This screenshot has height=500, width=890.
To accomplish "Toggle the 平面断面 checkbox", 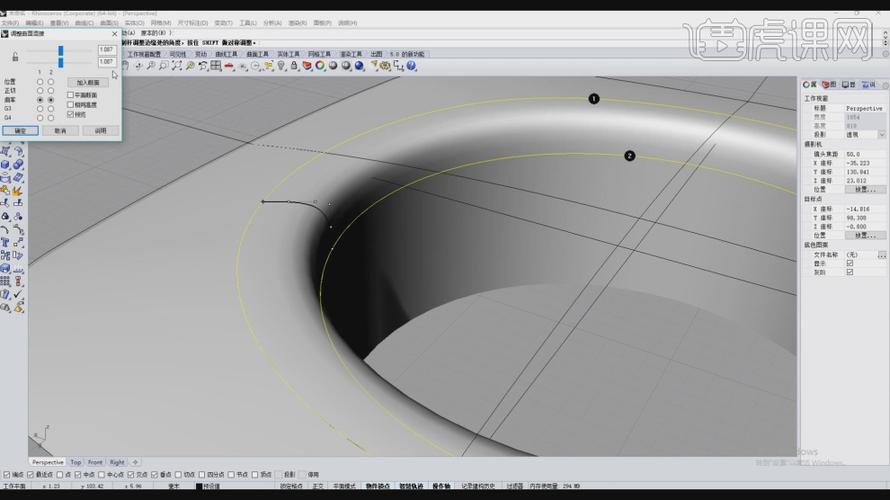I will pos(70,95).
